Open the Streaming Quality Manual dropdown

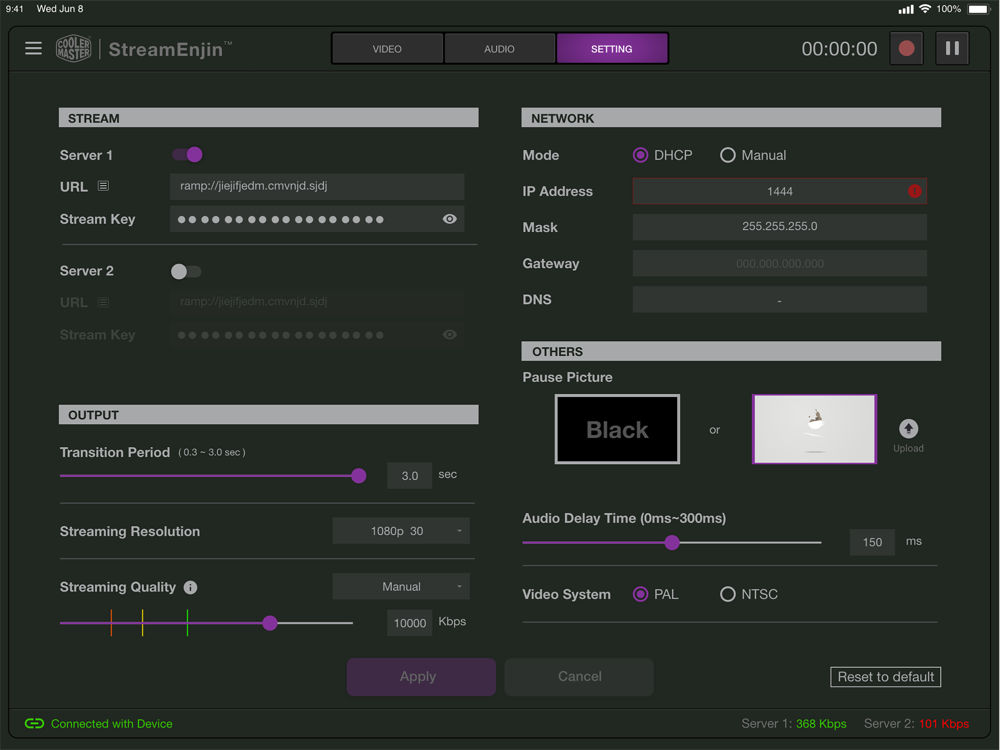click(401, 586)
